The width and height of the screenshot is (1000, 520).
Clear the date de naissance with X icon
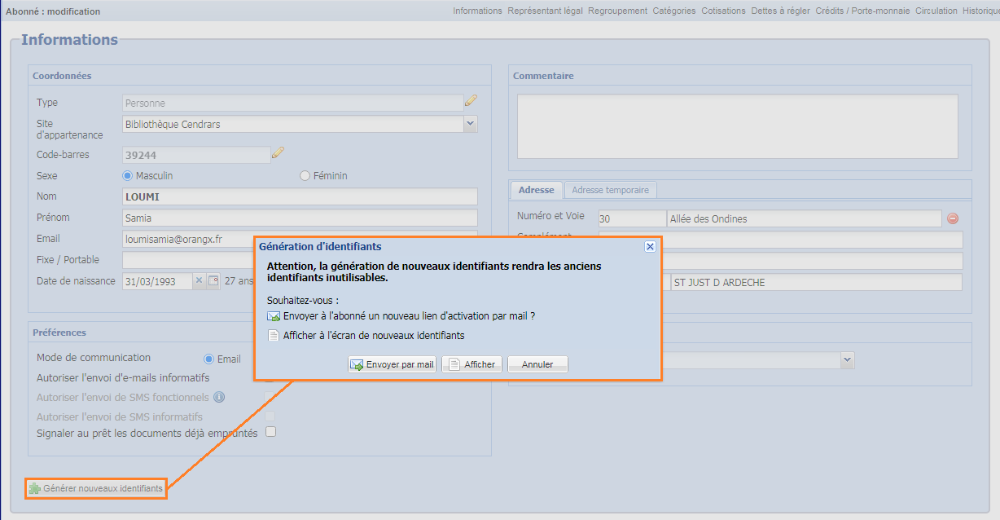click(198, 281)
